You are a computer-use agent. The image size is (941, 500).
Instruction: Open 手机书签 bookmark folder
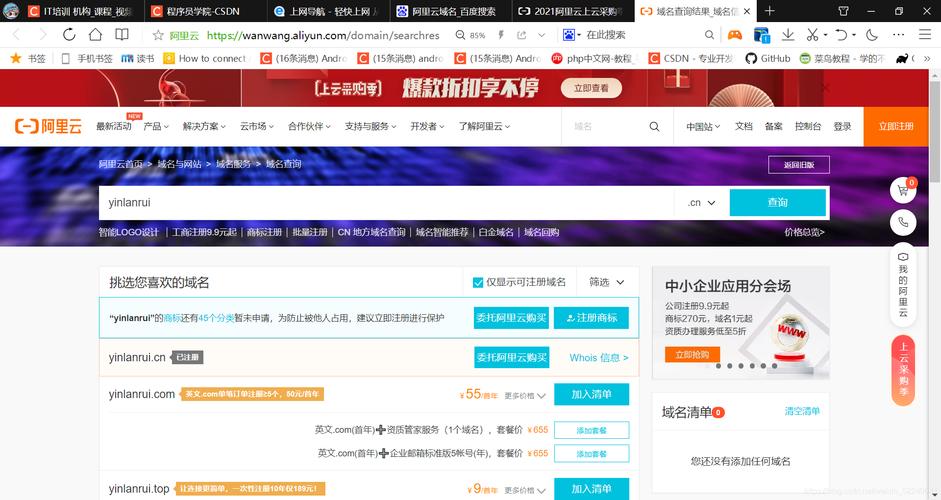86,58
